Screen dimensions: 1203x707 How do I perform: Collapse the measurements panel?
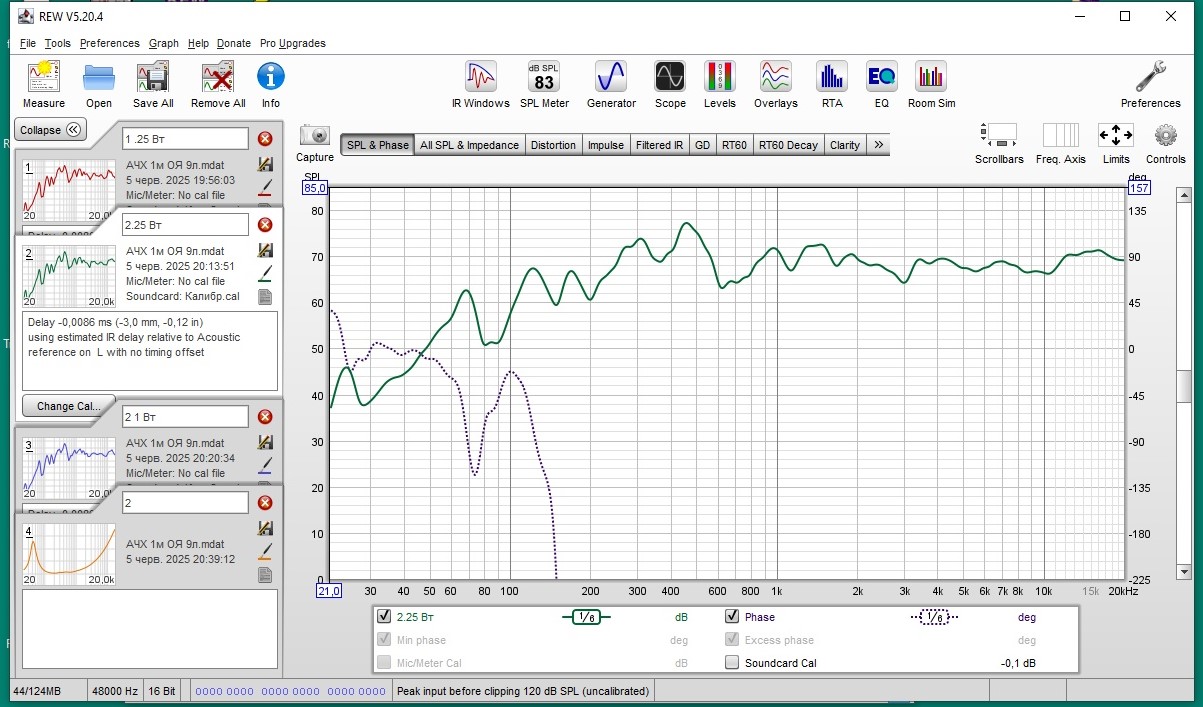(x=51, y=130)
